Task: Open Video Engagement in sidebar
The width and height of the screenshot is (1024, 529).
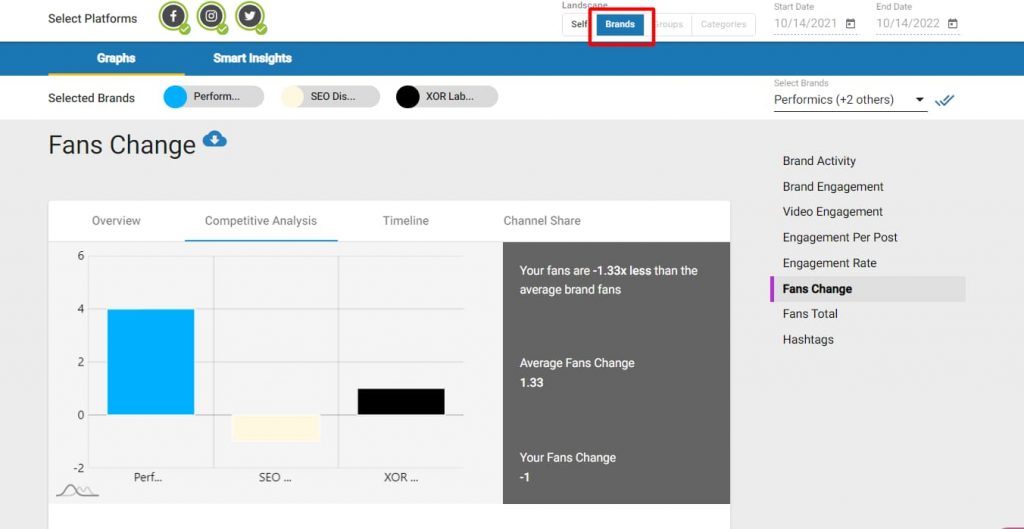Action: 833,212
